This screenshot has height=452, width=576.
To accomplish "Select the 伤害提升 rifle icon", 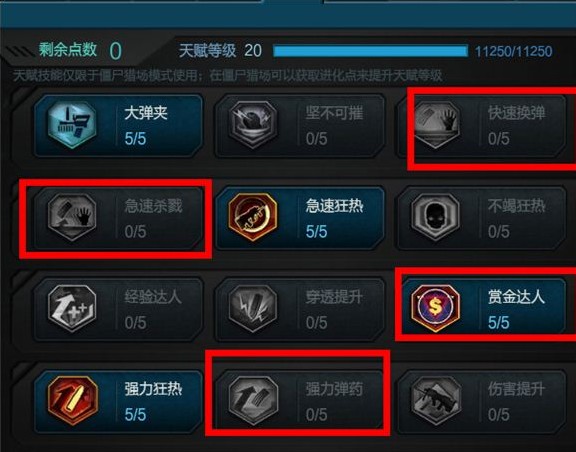I will (x=436, y=401).
